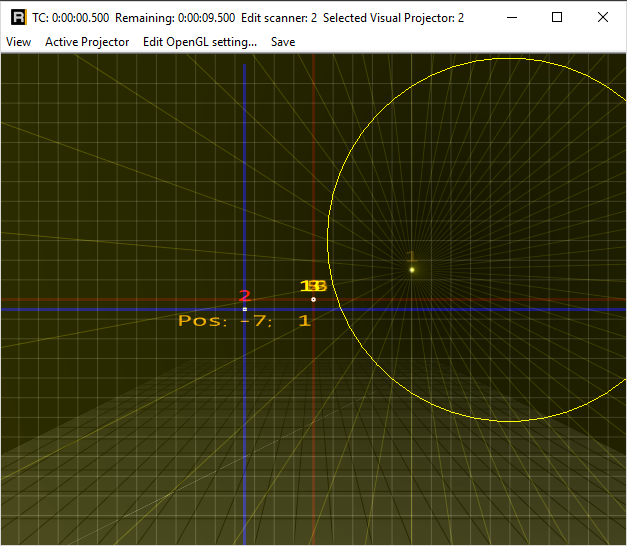Click the white handle under projector 2

click(x=245, y=309)
